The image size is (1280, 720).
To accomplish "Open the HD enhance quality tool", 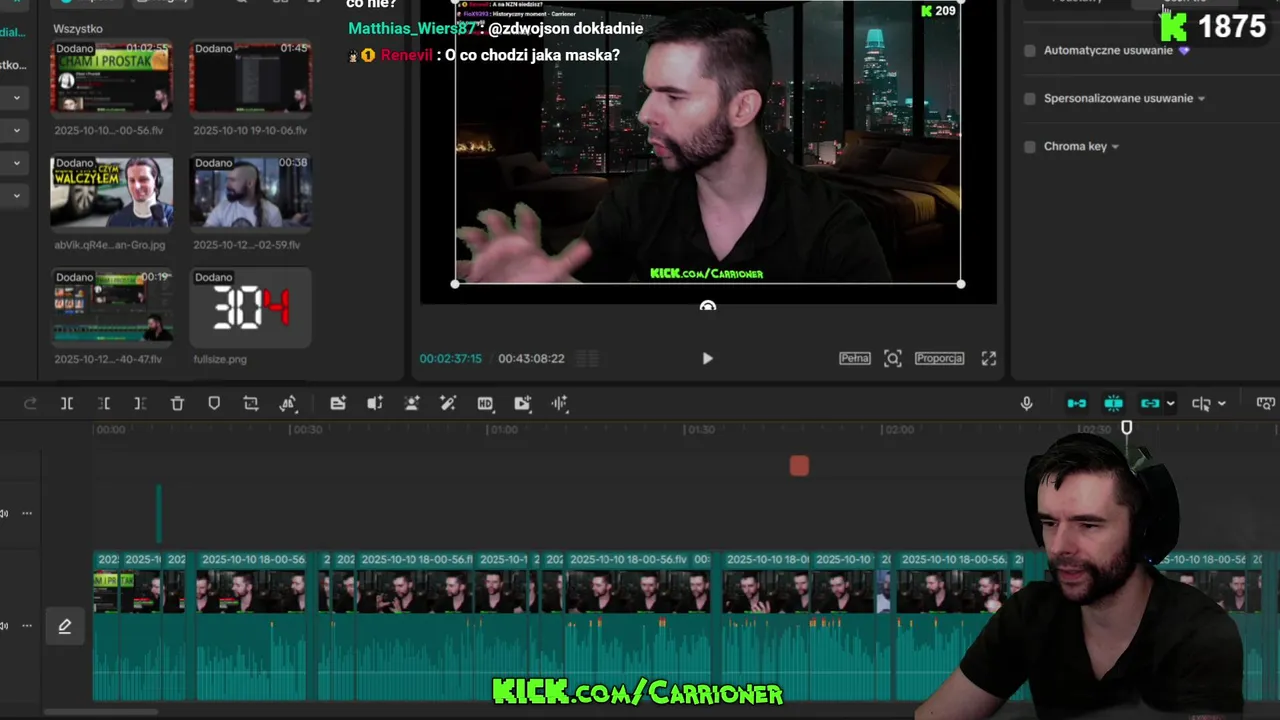I will (485, 403).
